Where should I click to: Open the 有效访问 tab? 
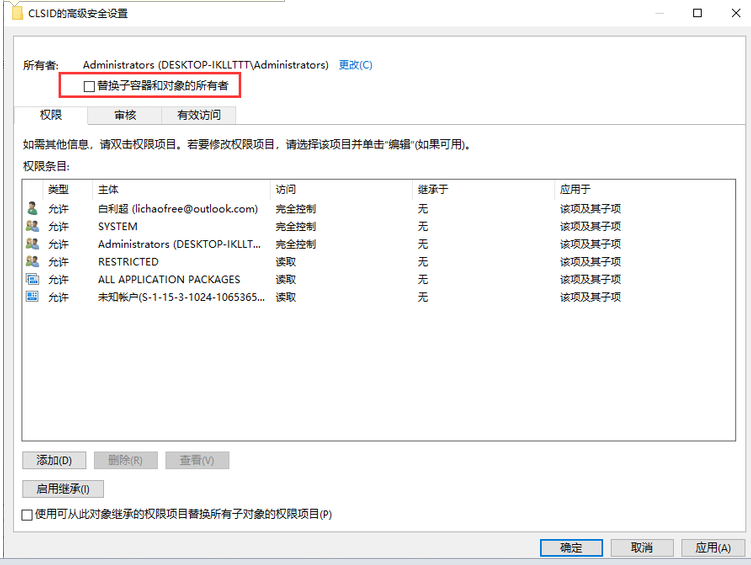(199, 115)
